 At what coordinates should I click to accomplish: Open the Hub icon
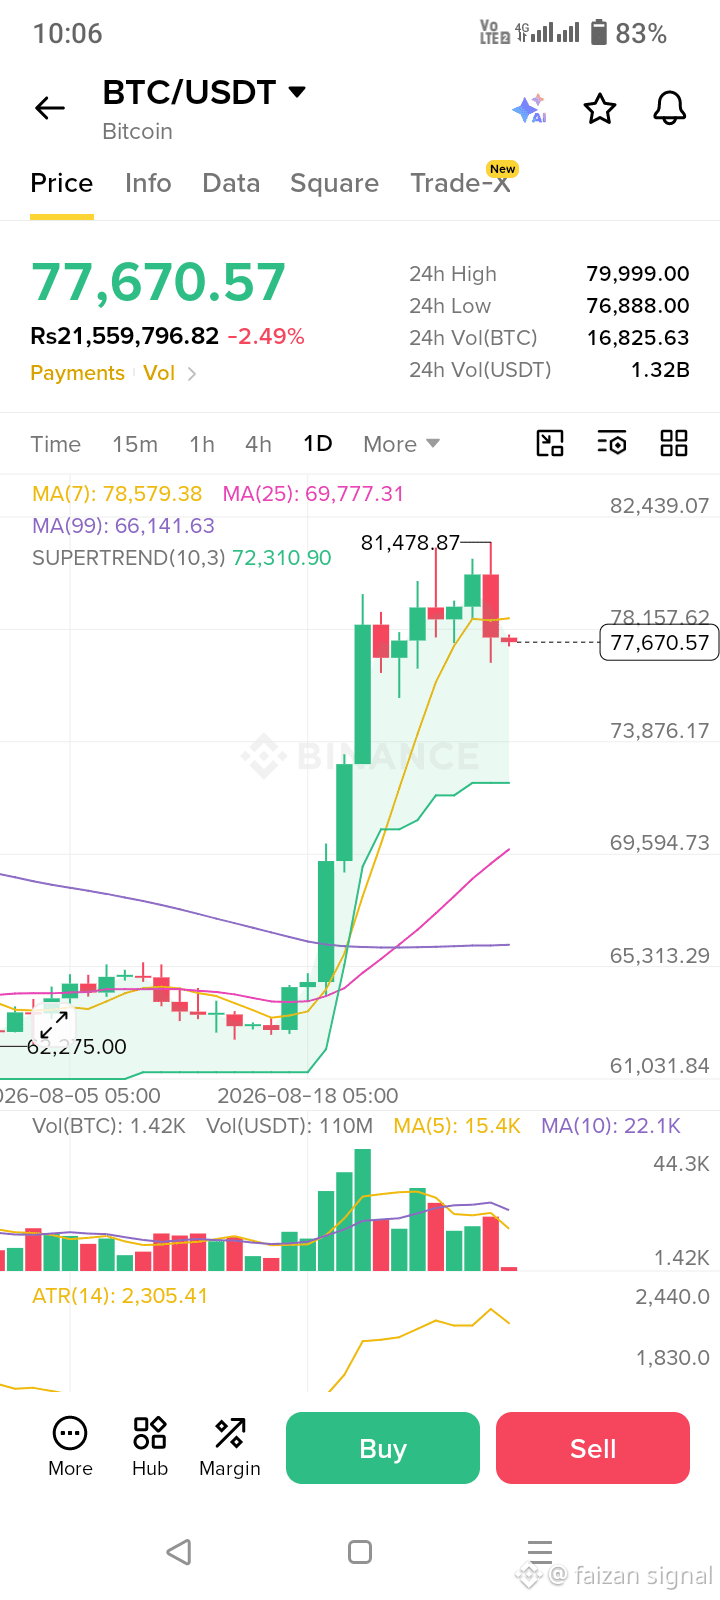click(150, 1433)
